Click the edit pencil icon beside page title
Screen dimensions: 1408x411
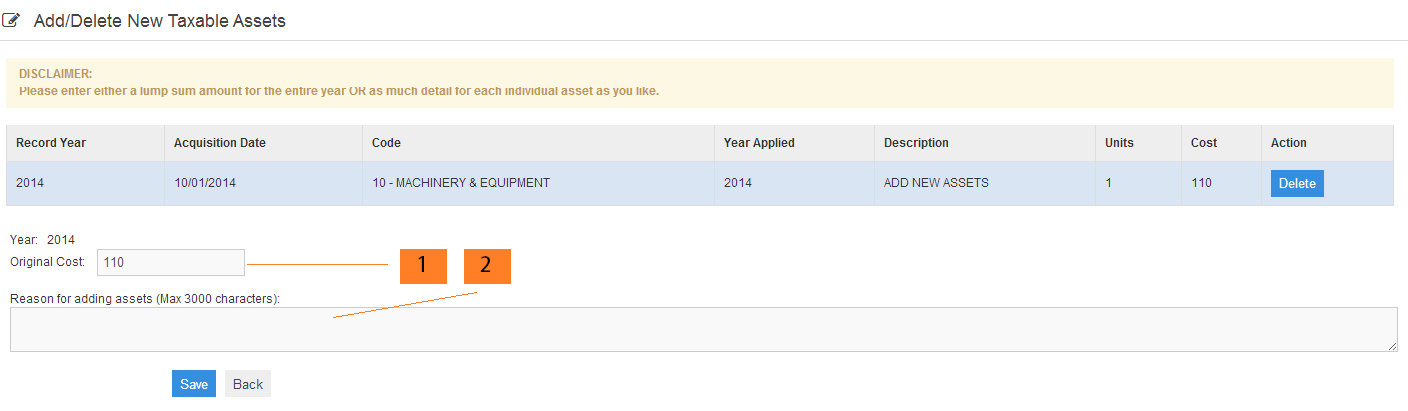click(x=12, y=20)
